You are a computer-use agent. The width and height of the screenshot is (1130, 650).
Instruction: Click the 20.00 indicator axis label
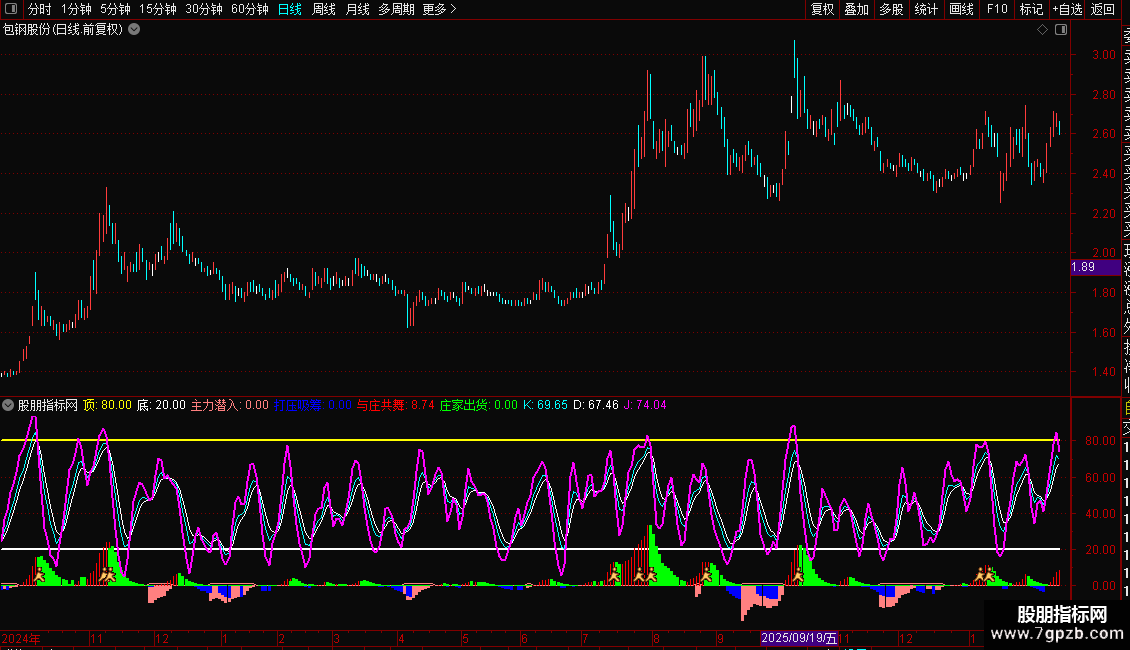pos(1101,550)
